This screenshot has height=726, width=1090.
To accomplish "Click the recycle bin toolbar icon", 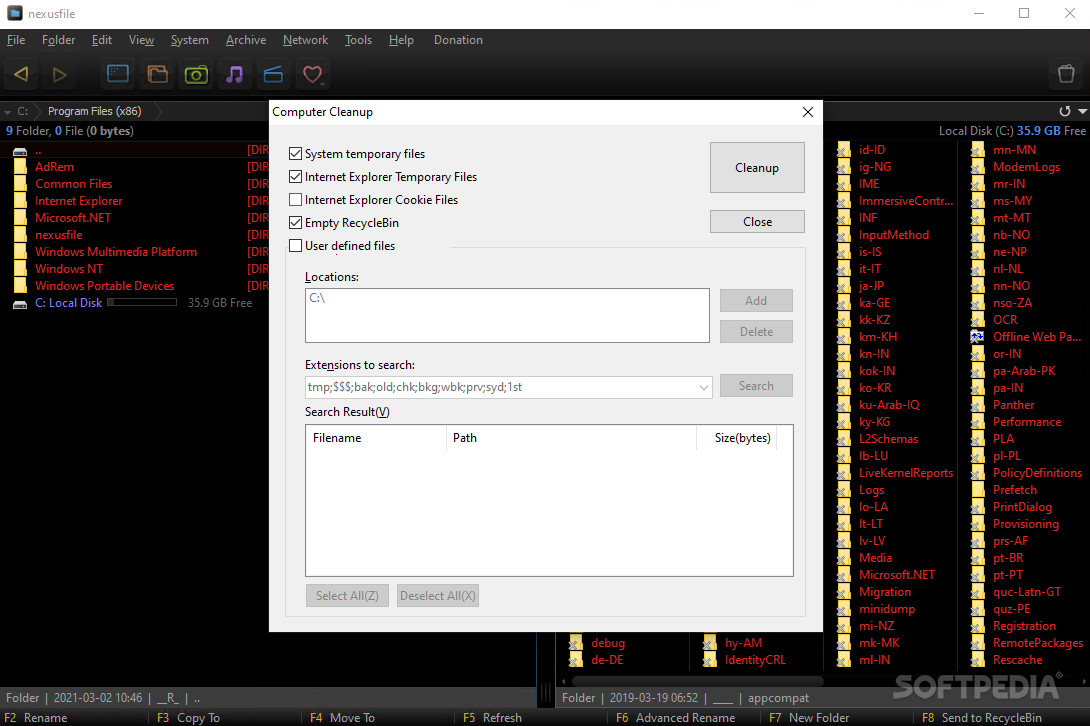I will click(x=1066, y=74).
